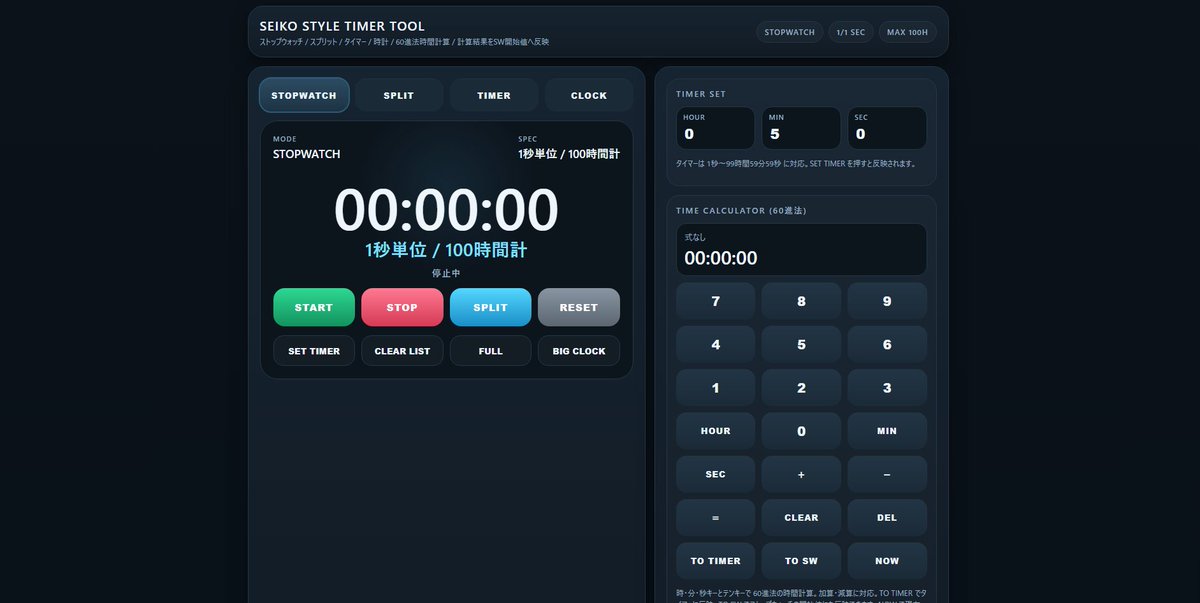Click the calculator display showing 00:00:00
1200x603 pixels.
(801, 250)
